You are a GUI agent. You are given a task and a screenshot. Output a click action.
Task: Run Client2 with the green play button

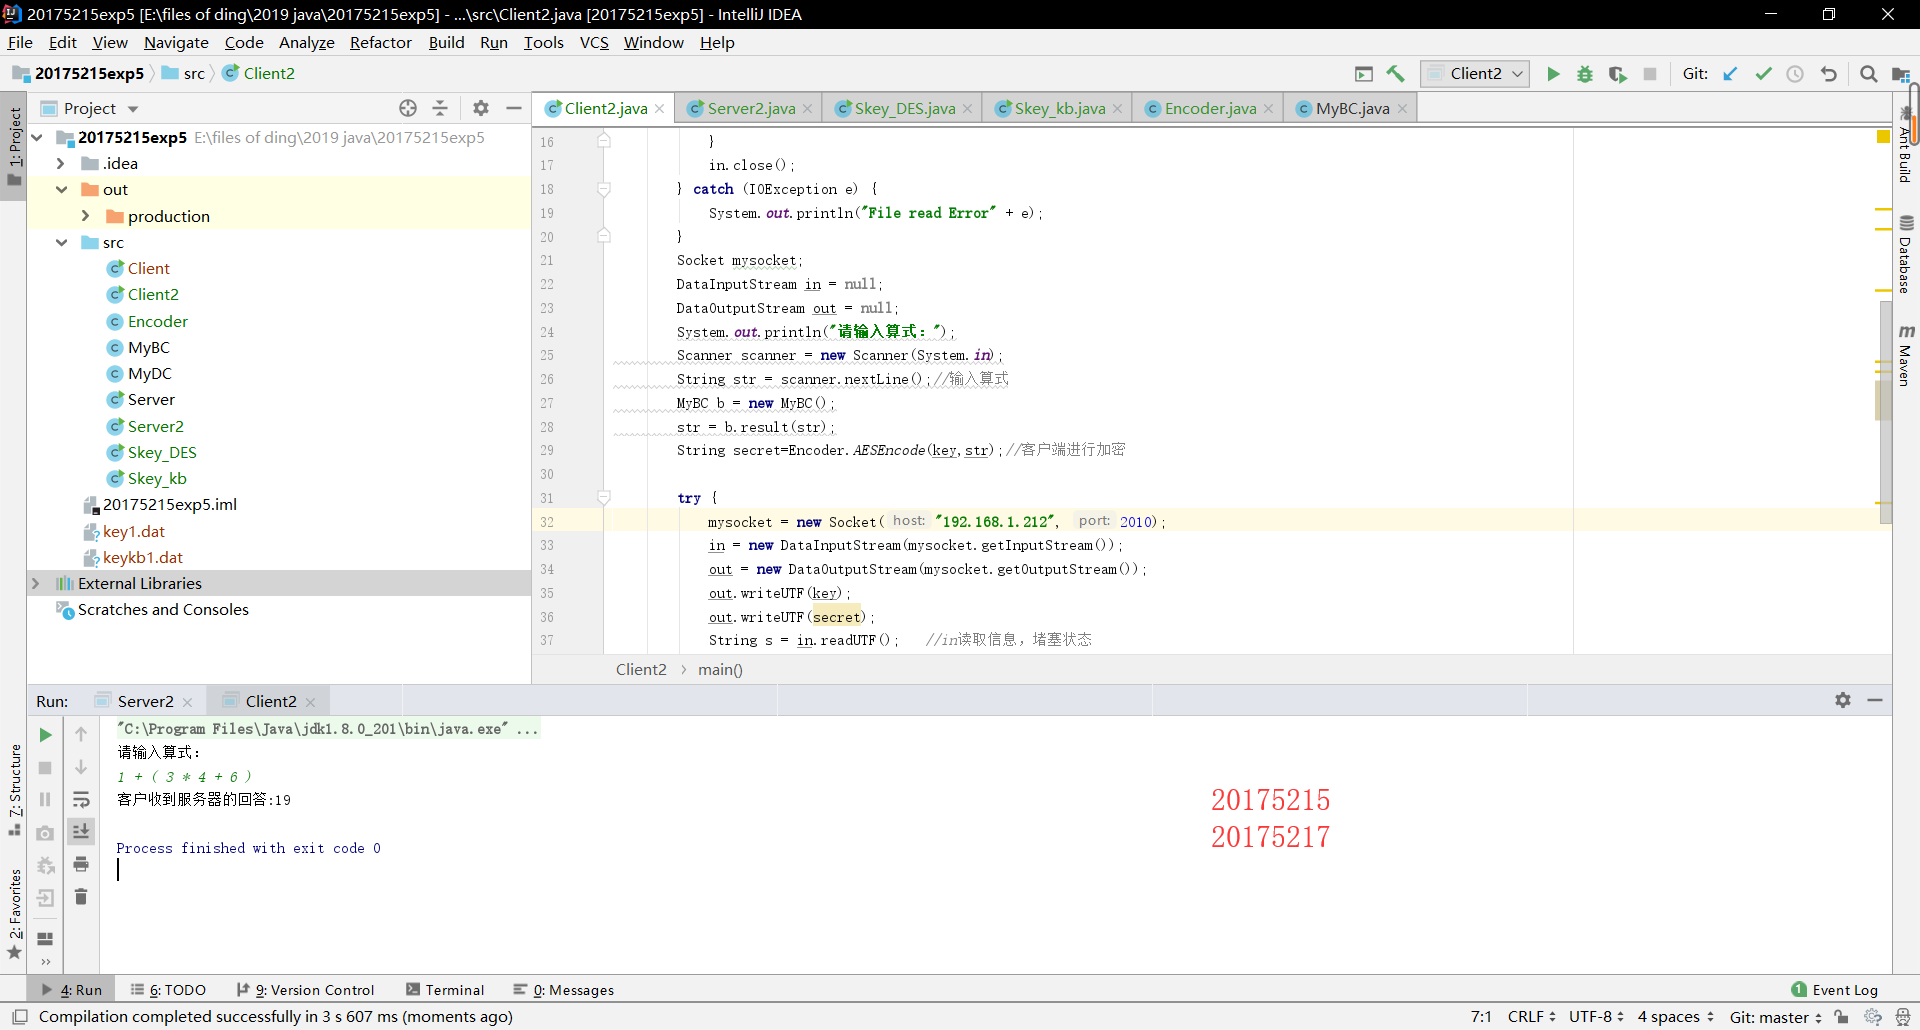click(1553, 74)
